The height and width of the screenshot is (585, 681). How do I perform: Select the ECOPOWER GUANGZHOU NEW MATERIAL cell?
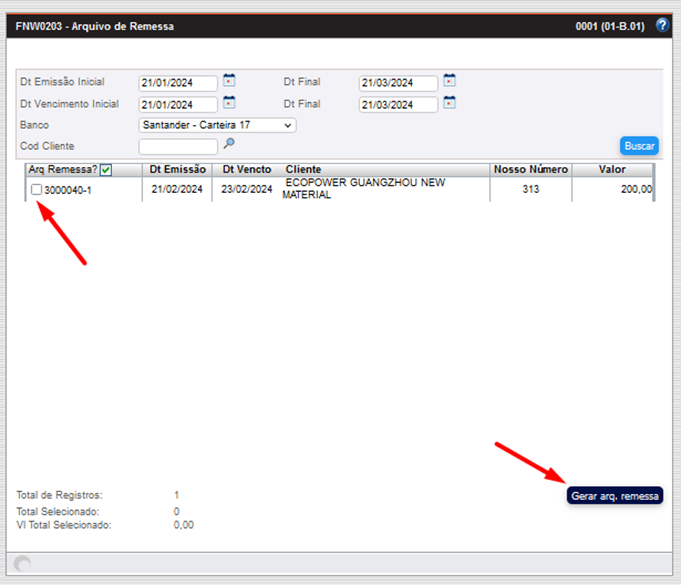(x=363, y=189)
